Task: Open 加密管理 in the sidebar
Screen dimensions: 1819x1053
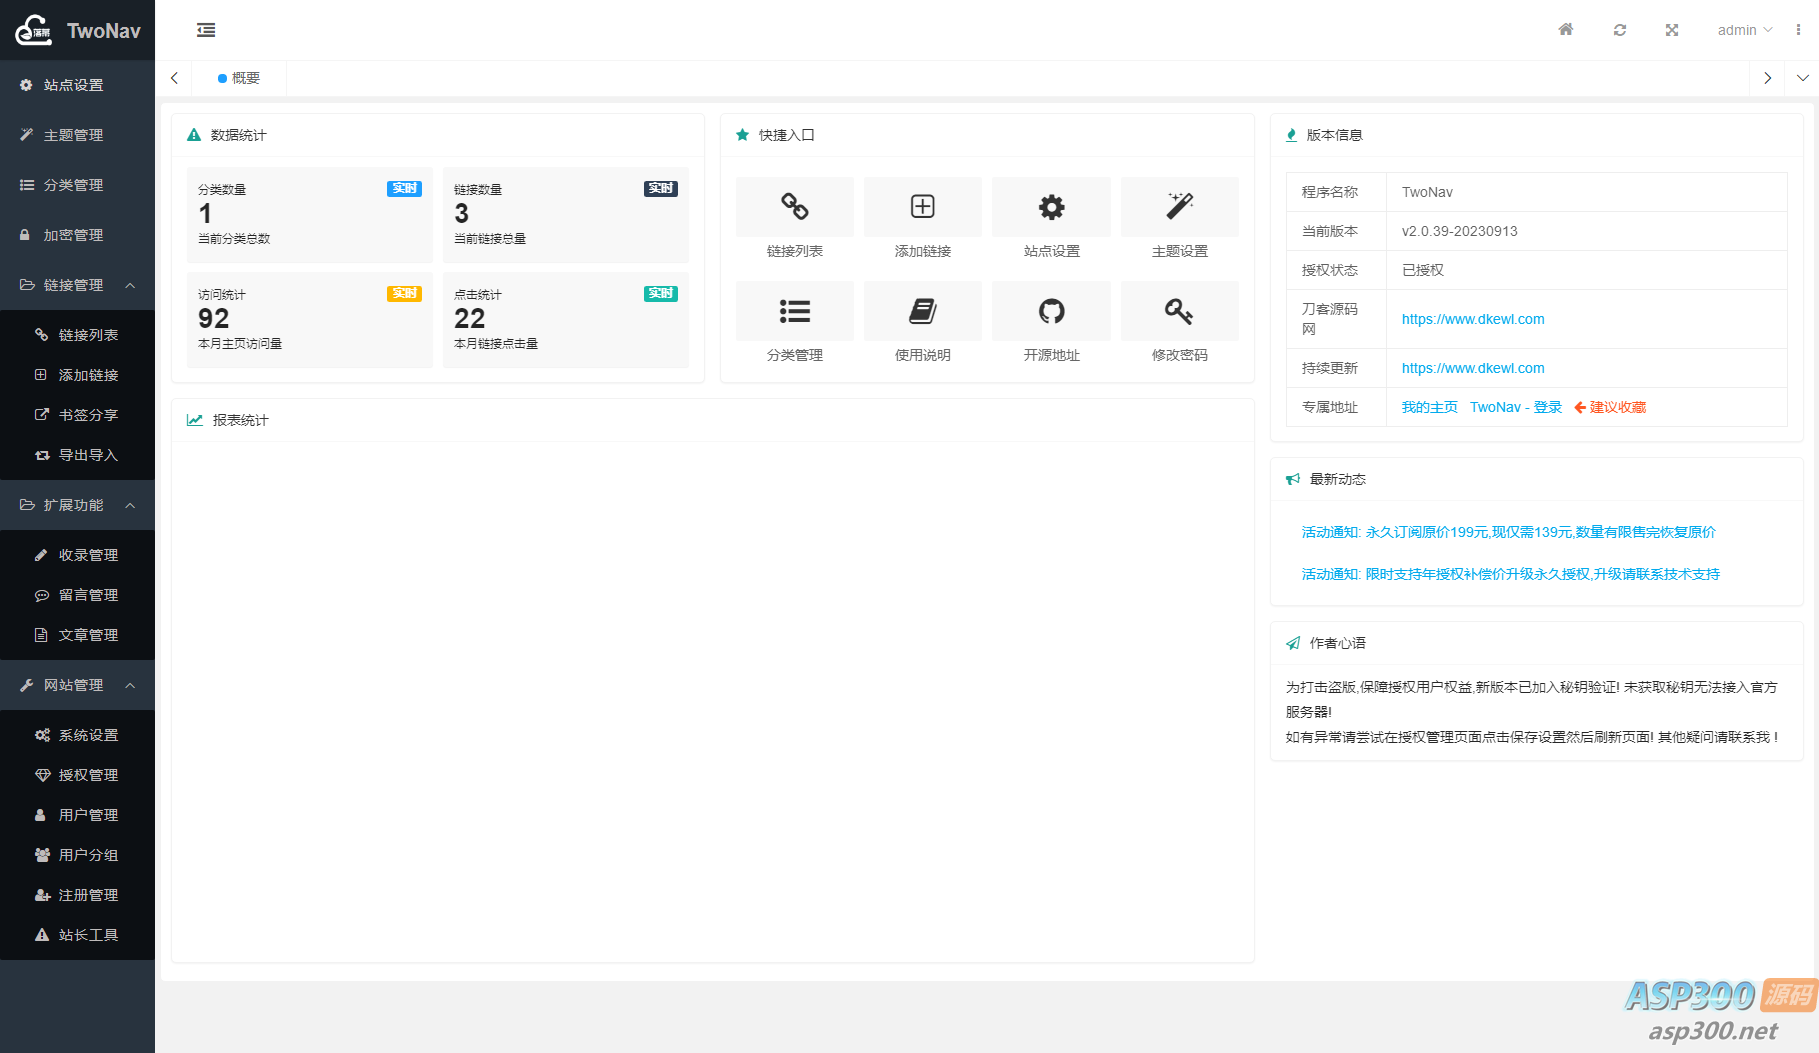Action: (77, 235)
